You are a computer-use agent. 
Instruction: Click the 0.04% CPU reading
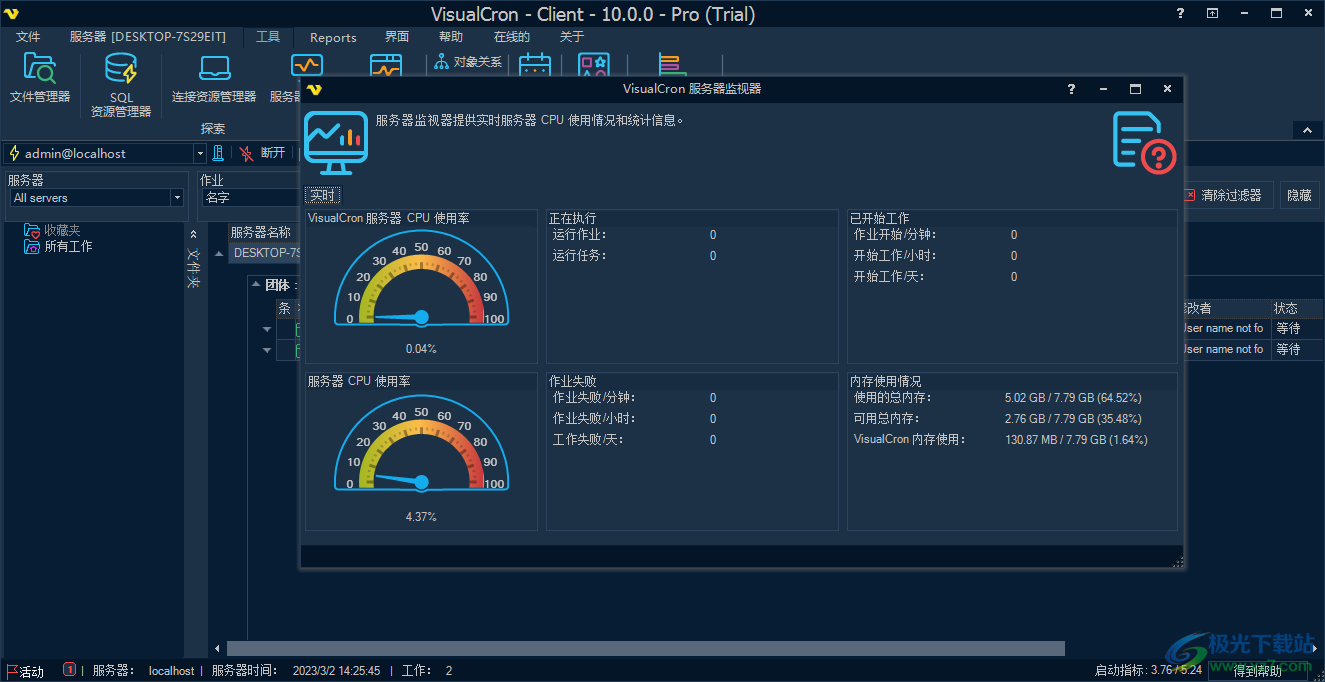(x=421, y=349)
